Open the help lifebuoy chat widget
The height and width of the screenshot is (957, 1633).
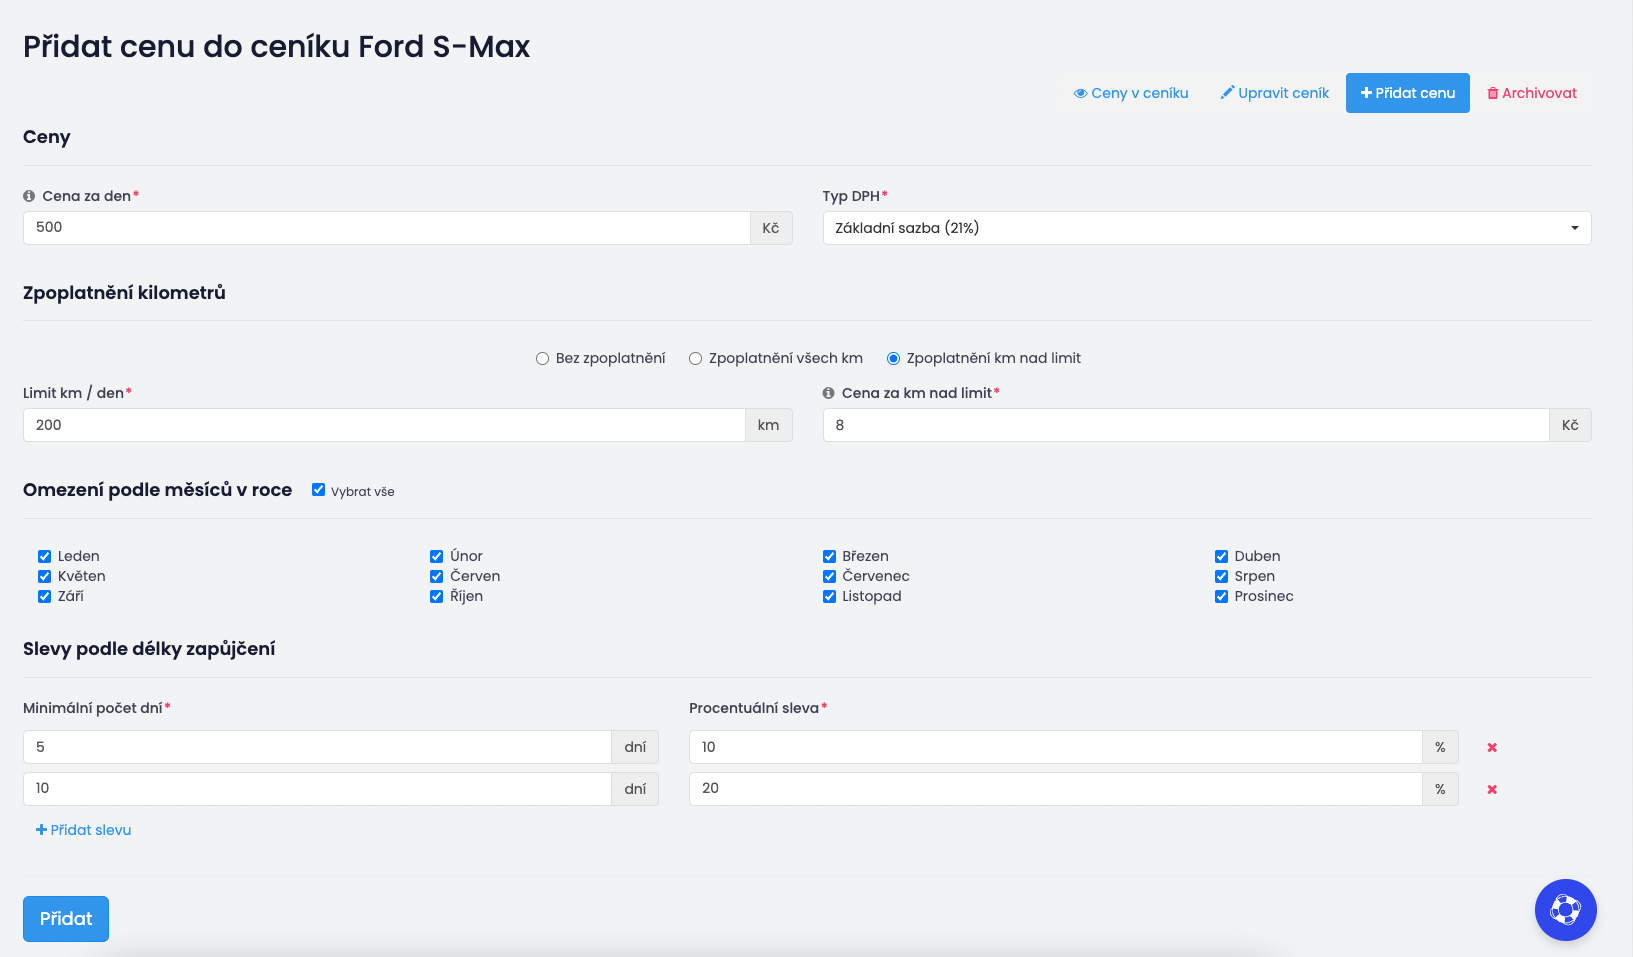point(1565,910)
